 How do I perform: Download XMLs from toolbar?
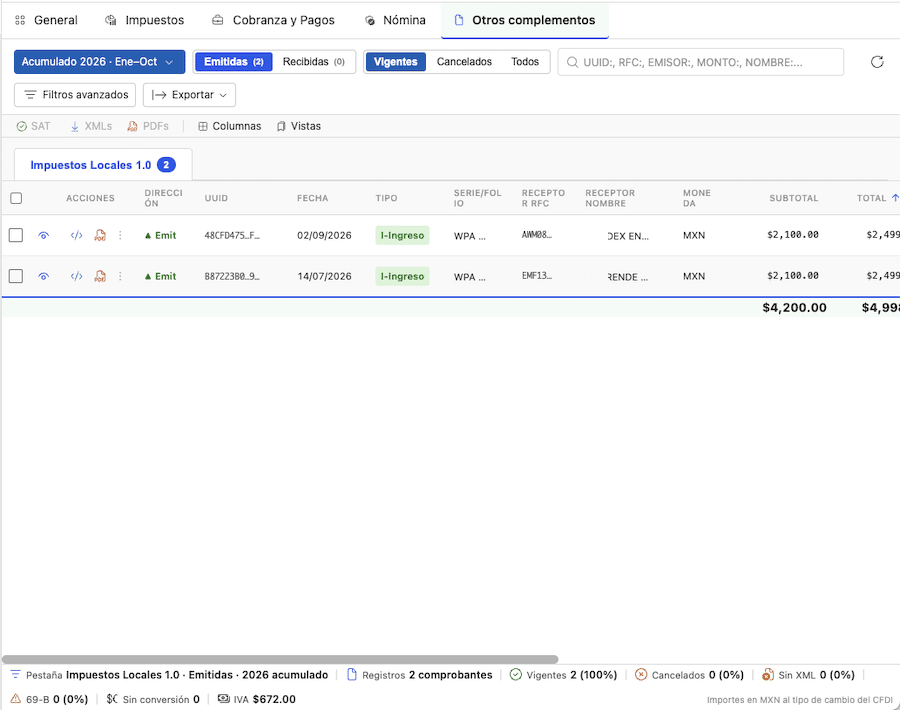point(91,126)
